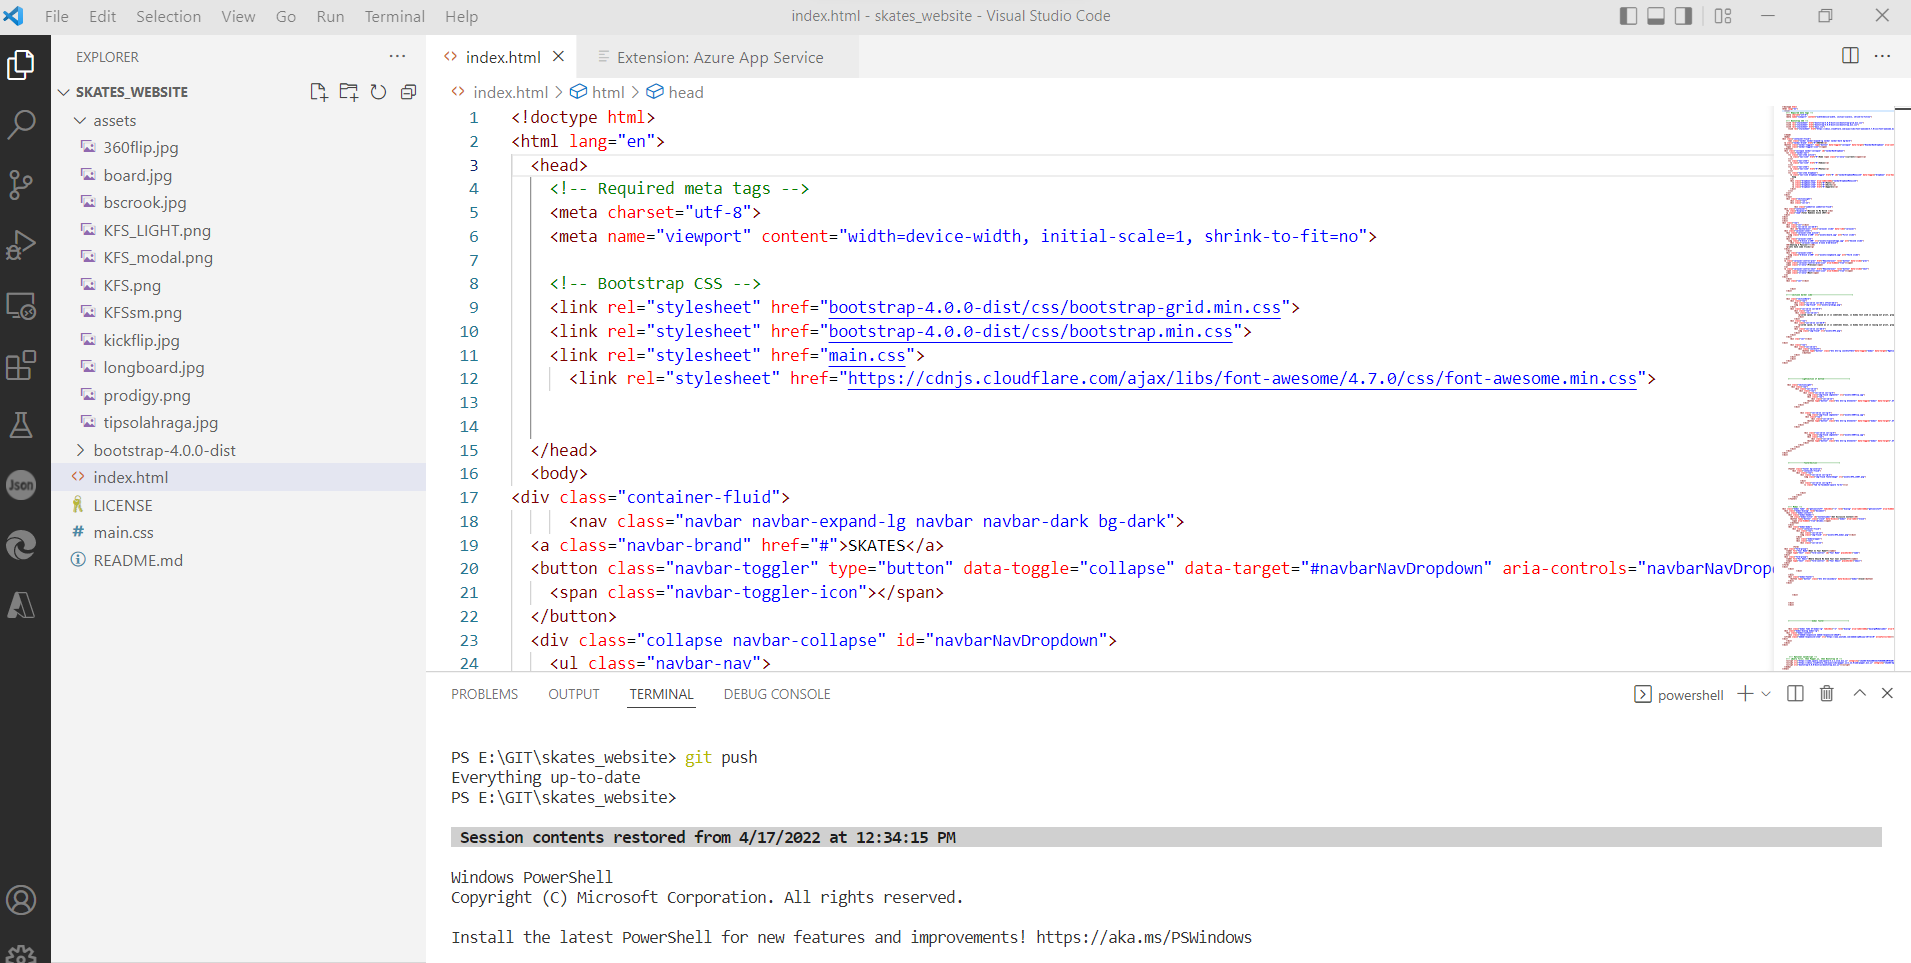Open KFS_modal.png in assets

238,258
